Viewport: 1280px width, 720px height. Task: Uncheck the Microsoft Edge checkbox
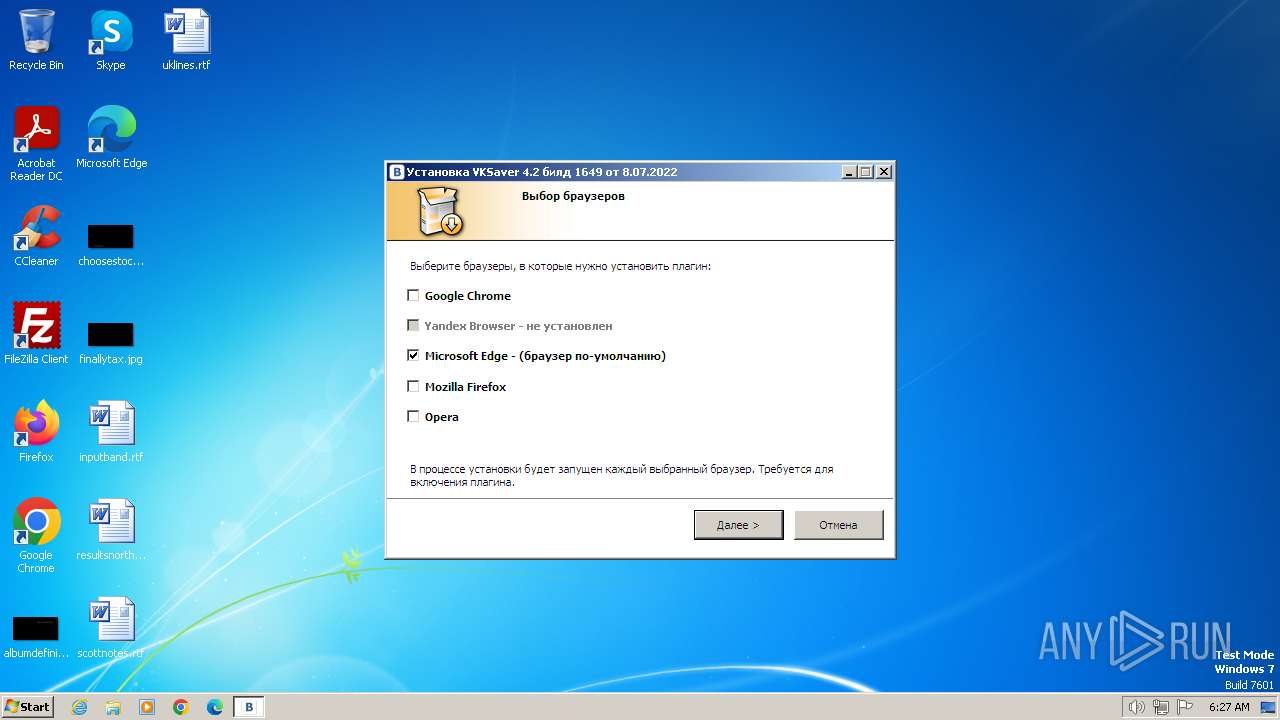(413, 355)
